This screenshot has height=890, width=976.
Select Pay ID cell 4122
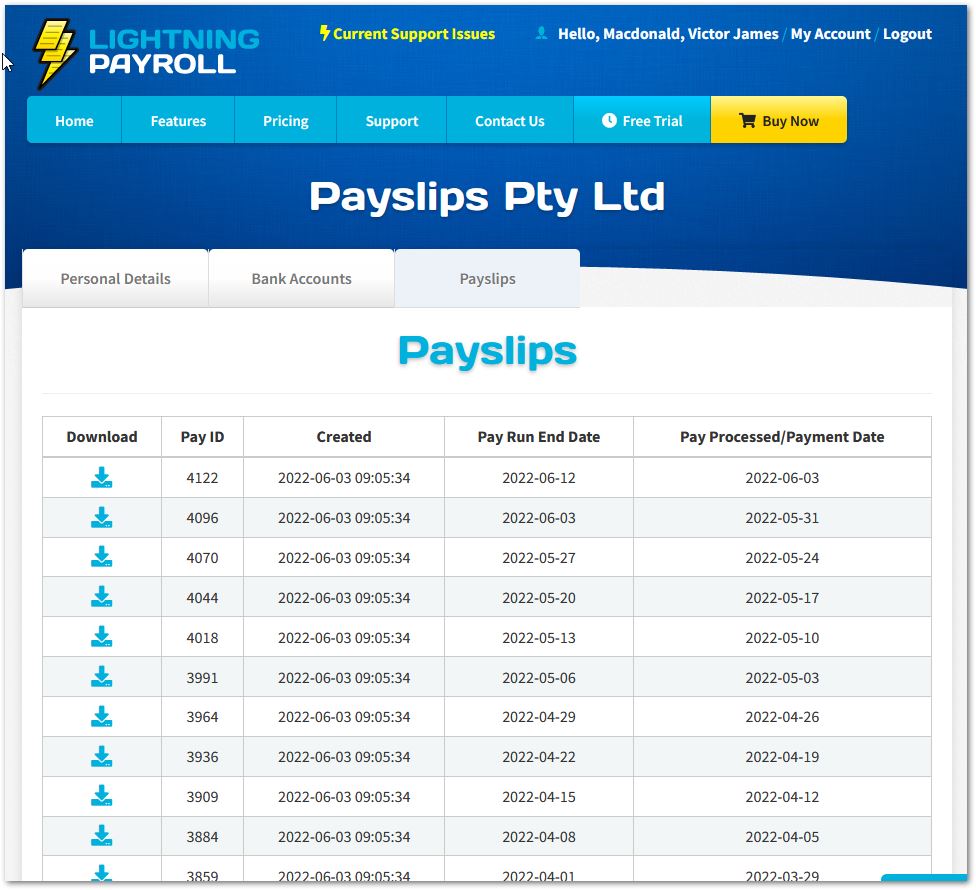pos(202,478)
